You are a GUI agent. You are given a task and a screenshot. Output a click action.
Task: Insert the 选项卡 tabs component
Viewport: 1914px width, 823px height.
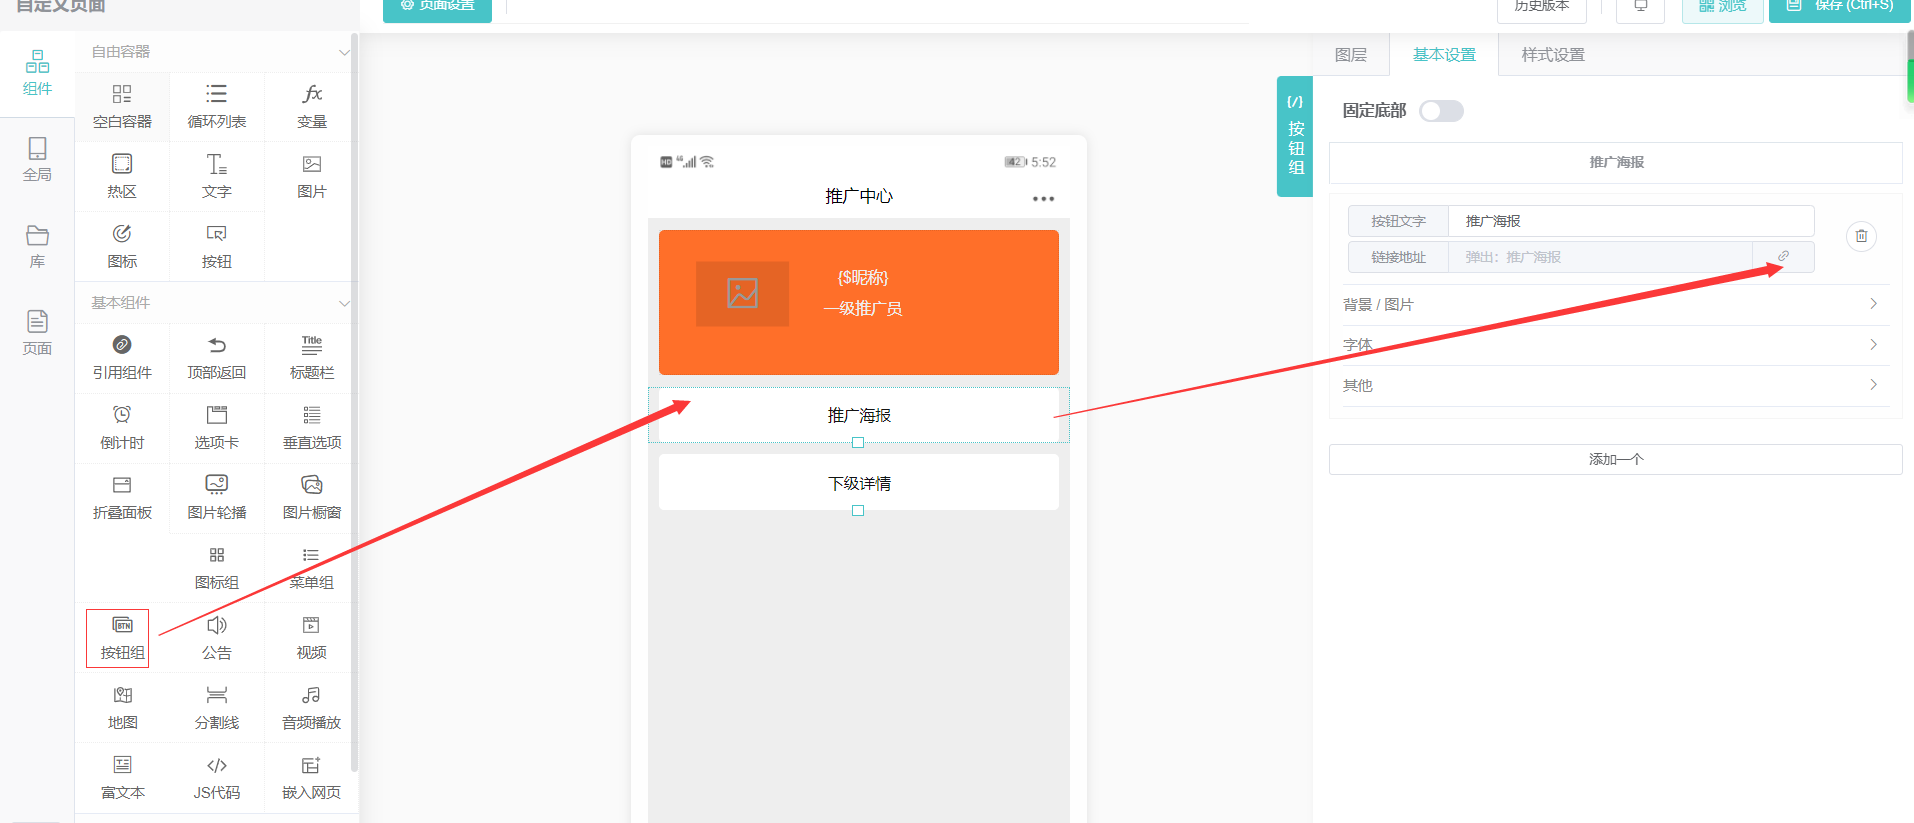[x=217, y=427]
